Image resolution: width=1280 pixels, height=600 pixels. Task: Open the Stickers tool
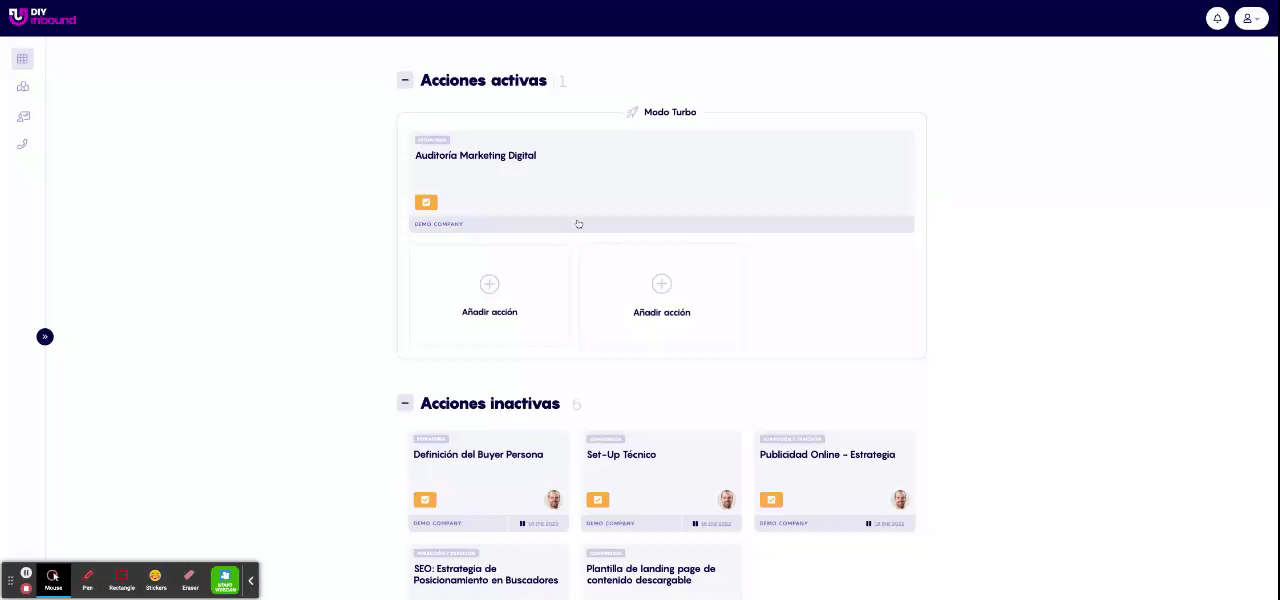pos(156,580)
